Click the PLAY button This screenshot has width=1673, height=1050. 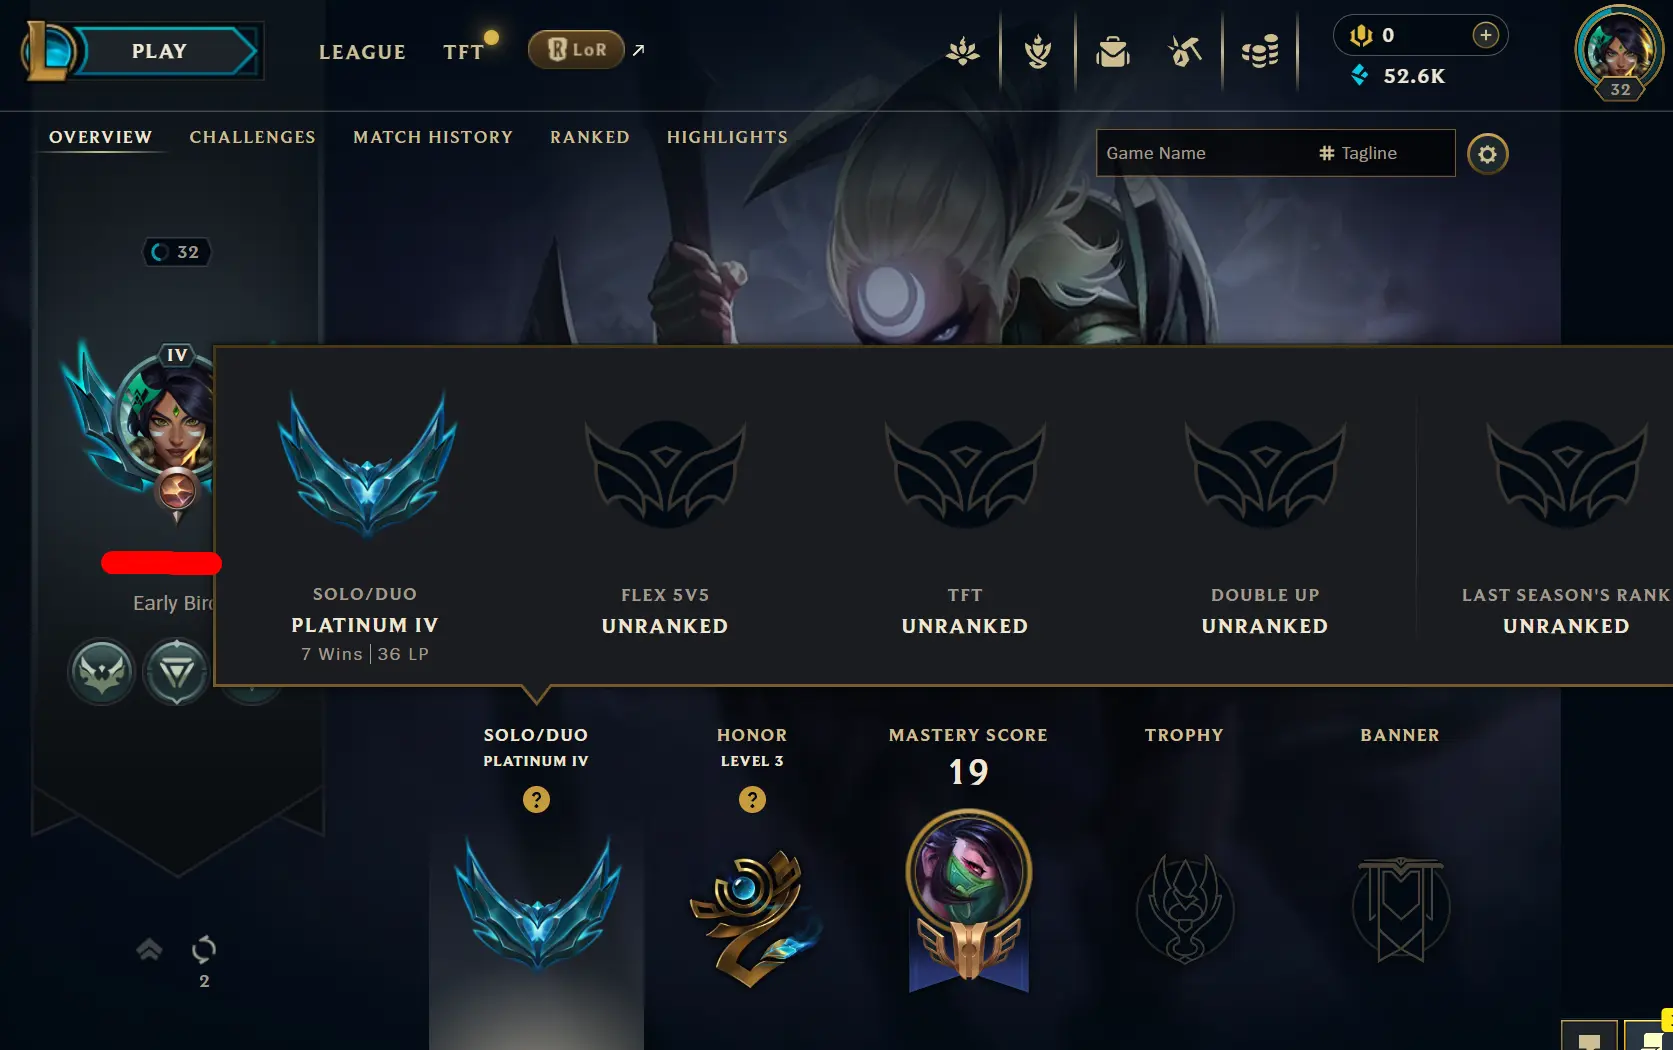[159, 51]
